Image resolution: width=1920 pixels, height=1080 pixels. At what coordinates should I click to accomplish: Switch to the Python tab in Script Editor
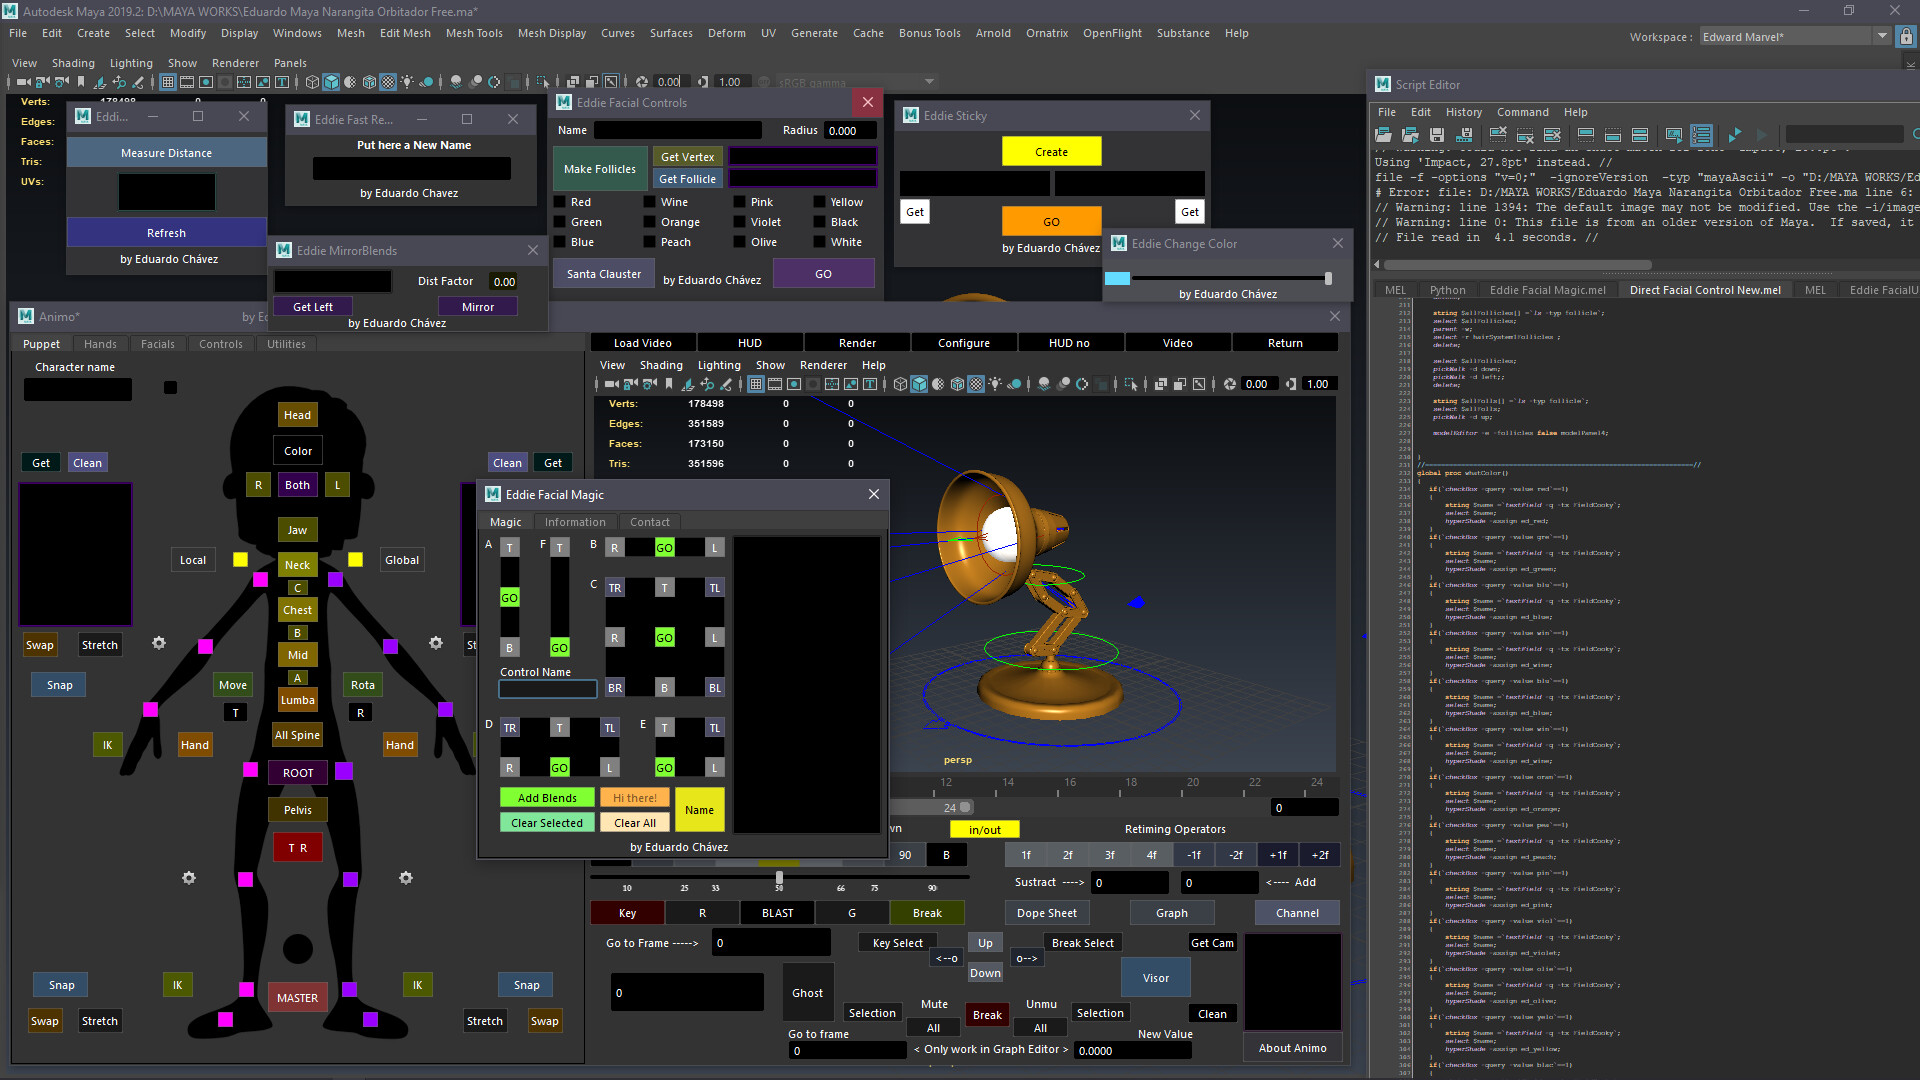(1447, 289)
